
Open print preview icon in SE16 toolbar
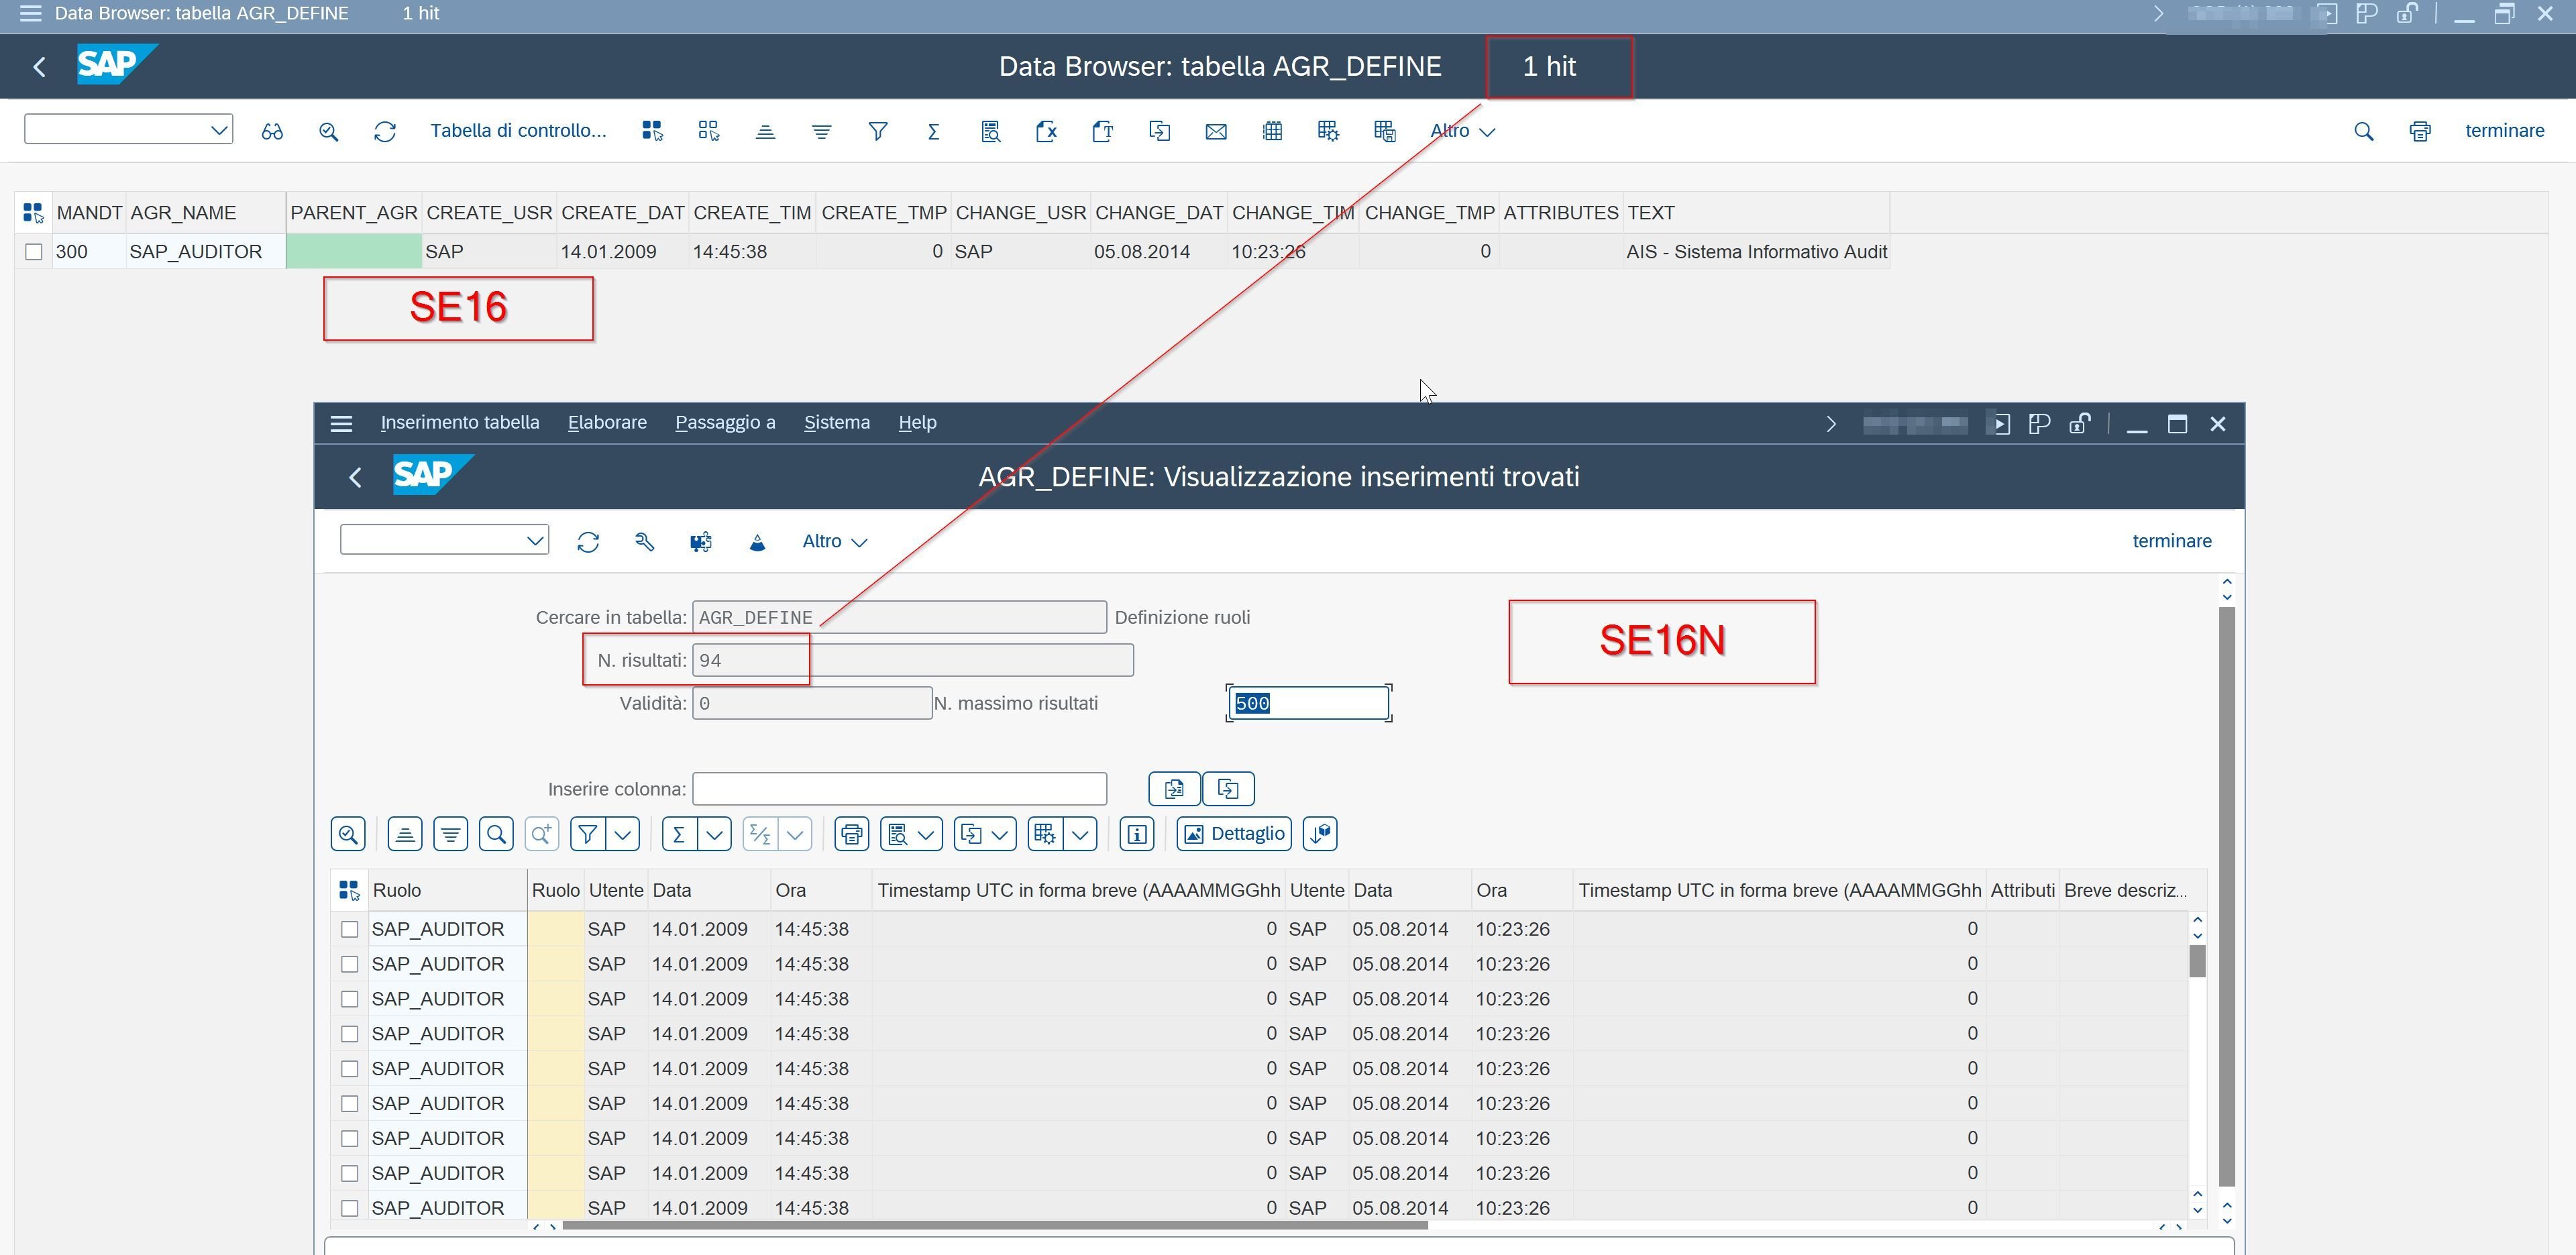coord(990,131)
